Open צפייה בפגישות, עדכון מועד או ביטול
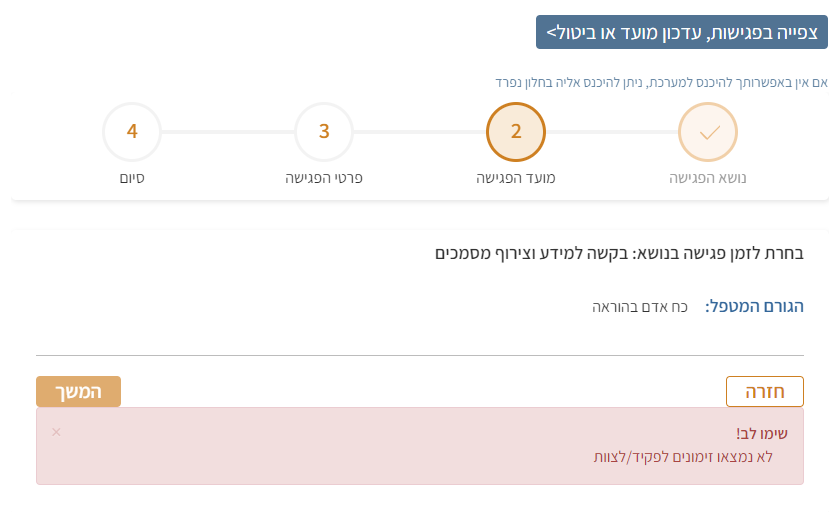This screenshot has height=512, width=835. click(681, 33)
